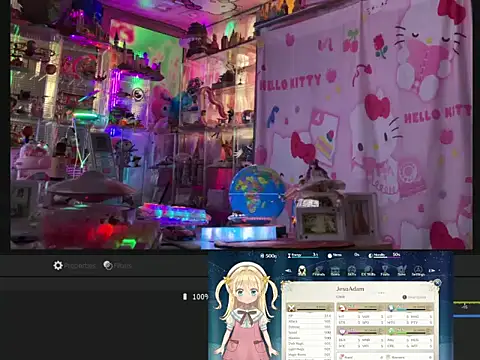Open the game Settings icon
This screenshot has height=360, width=480.
click(x=418, y=271)
